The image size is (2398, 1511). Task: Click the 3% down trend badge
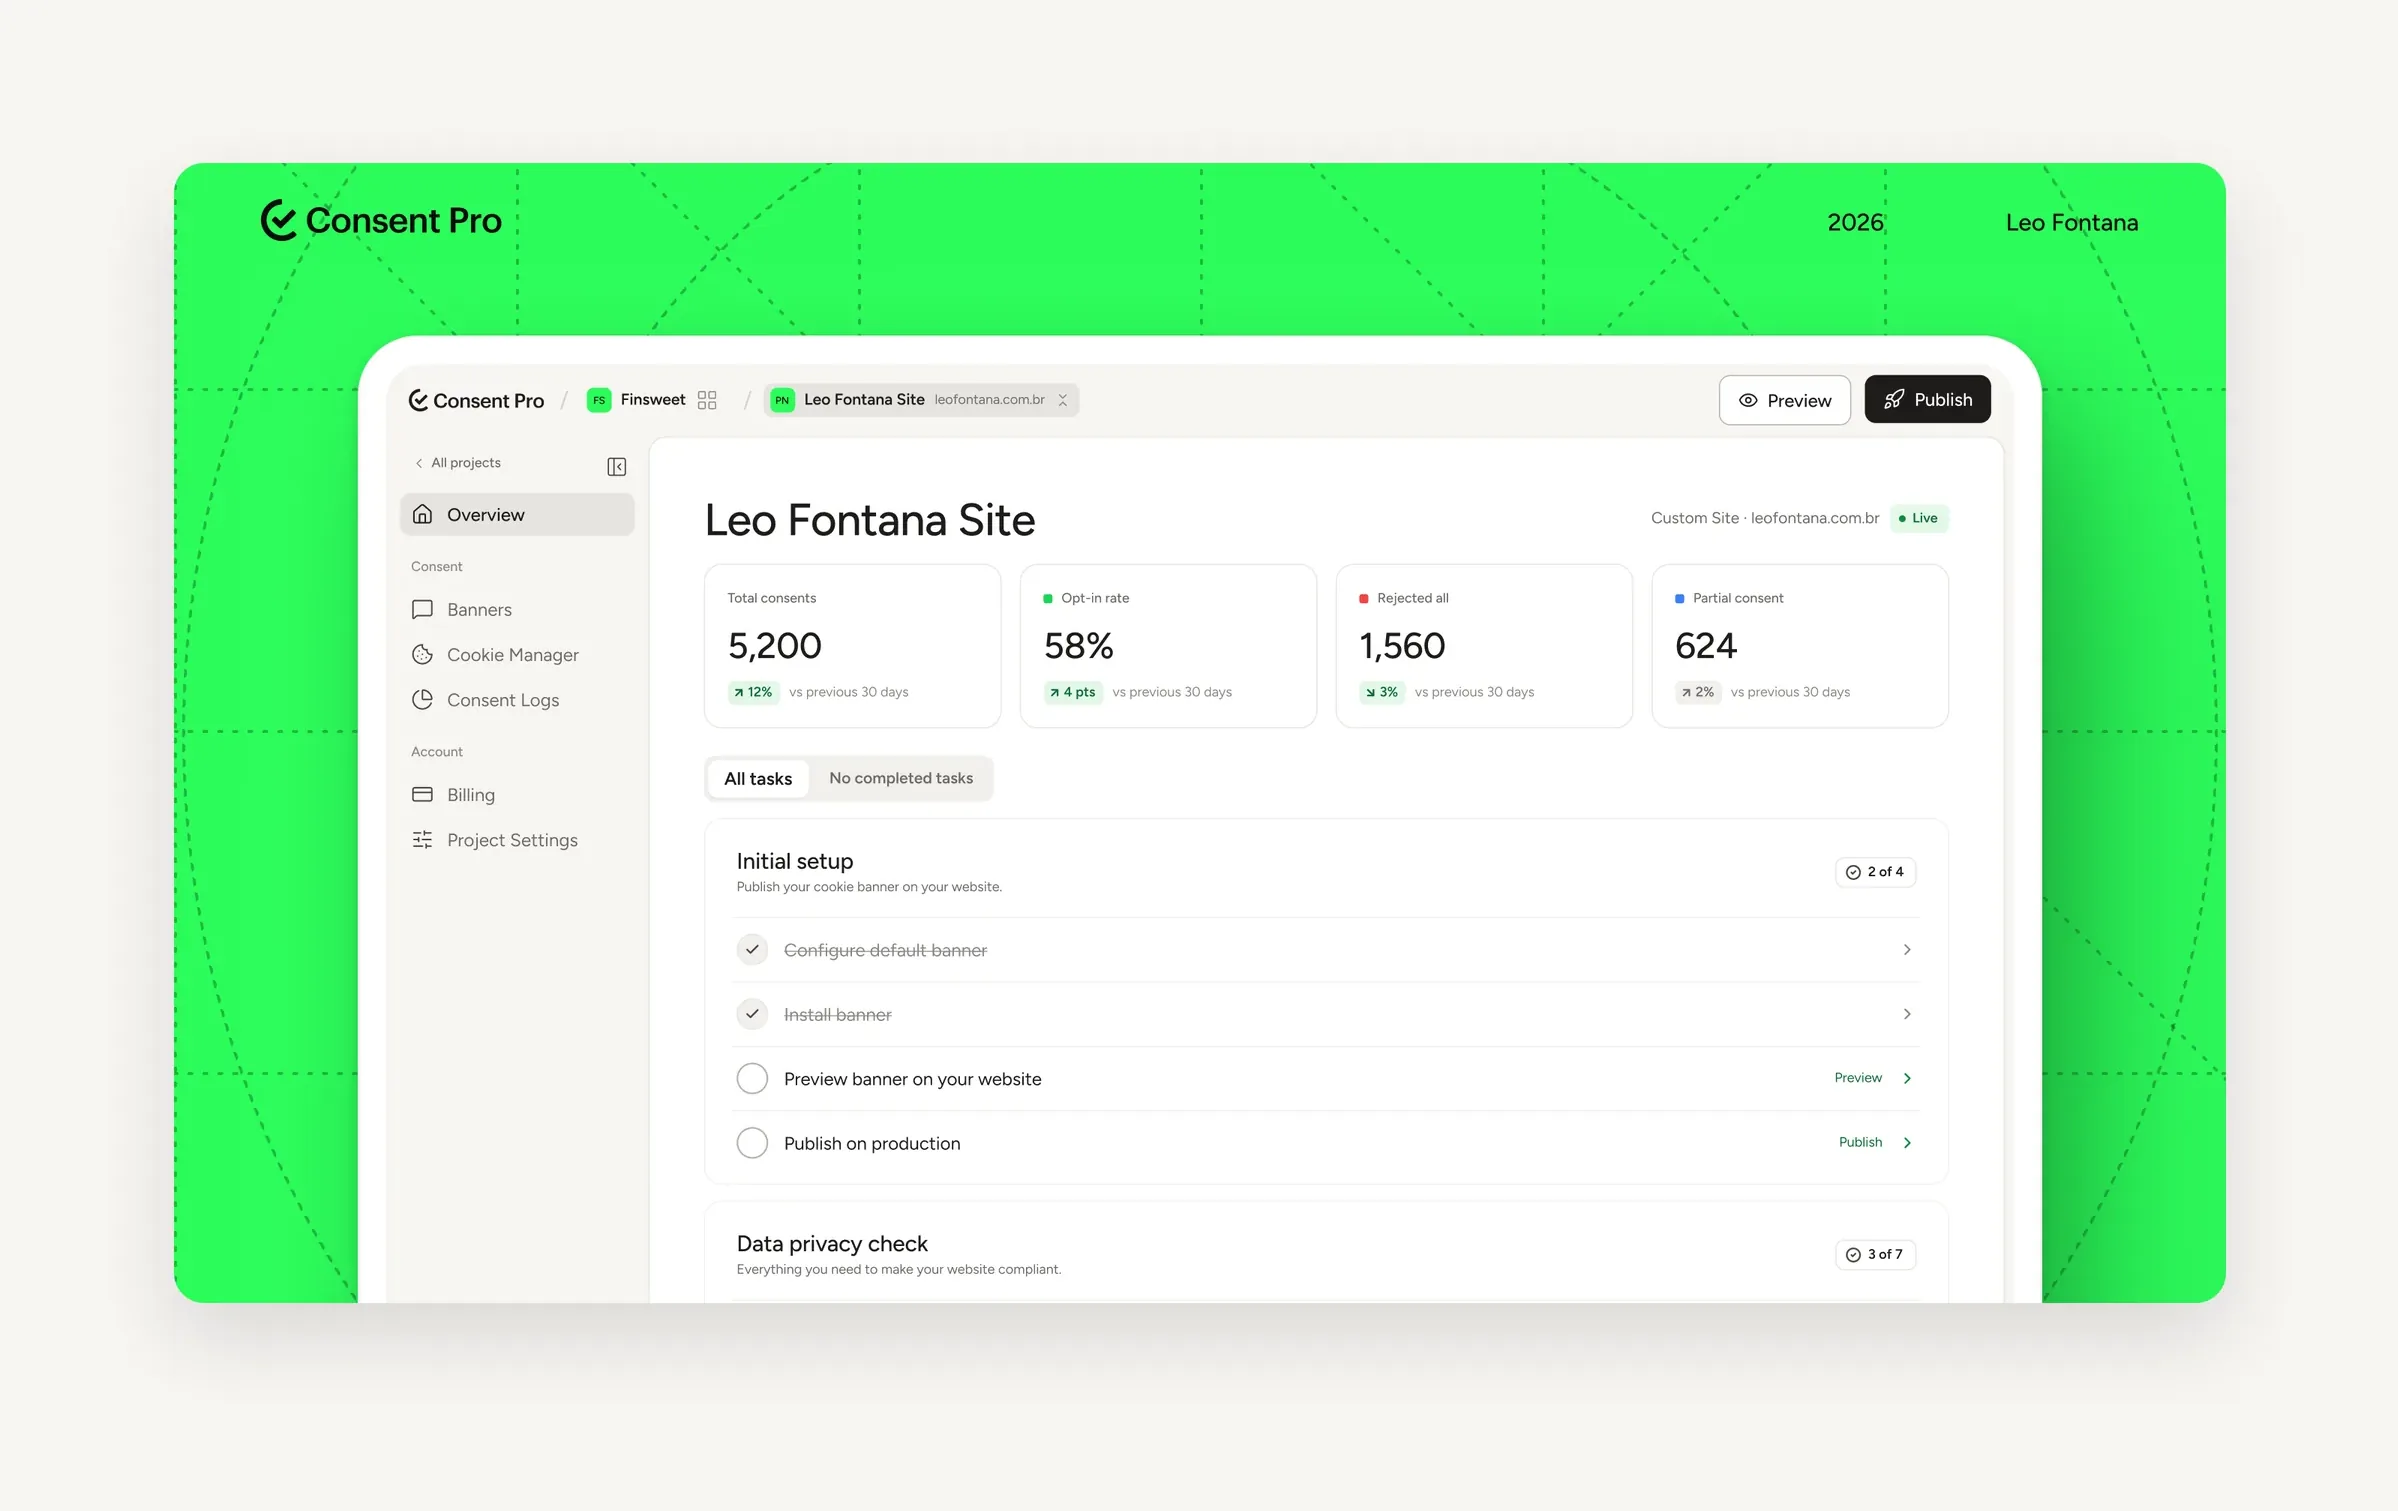click(x=1382, y=692)
